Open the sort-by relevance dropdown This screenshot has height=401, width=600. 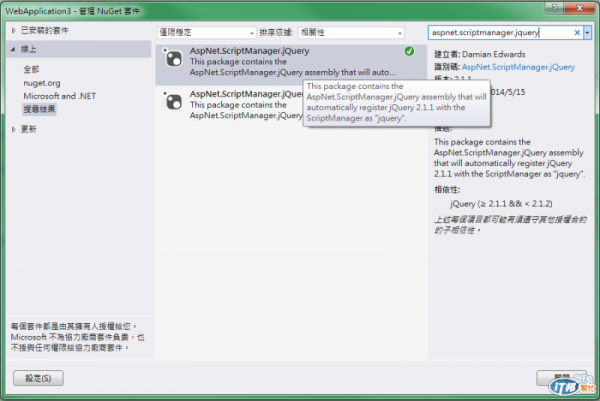351,33
